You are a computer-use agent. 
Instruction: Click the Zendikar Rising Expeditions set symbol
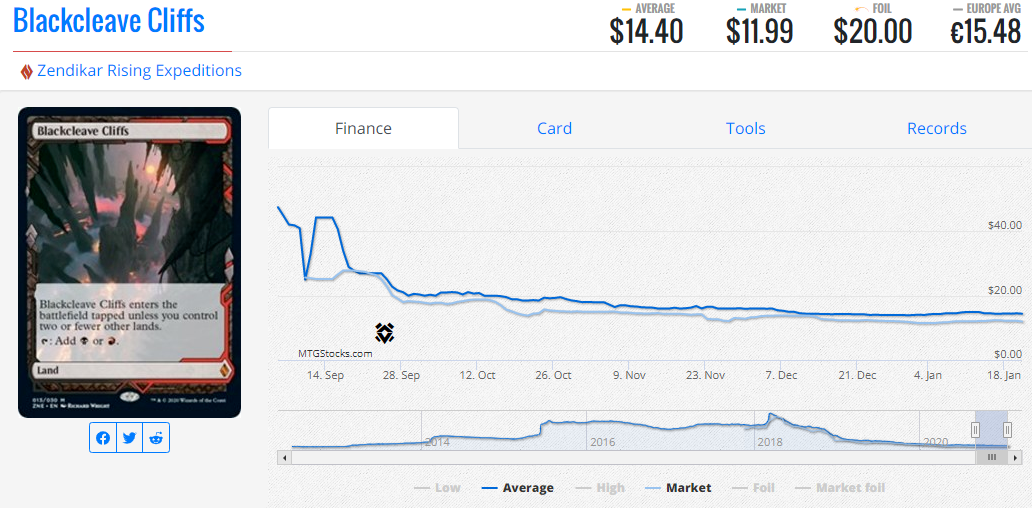[x=27, y=71]
